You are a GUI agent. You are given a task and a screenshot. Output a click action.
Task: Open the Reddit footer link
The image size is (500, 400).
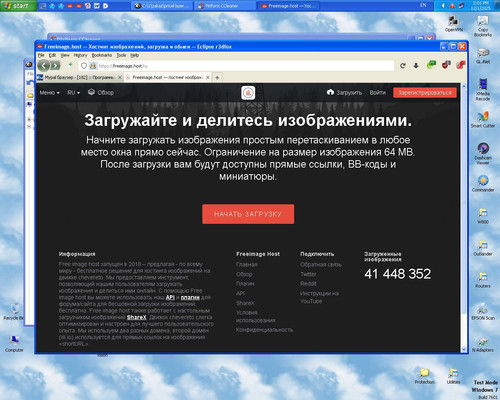click(x=308, y=284)
